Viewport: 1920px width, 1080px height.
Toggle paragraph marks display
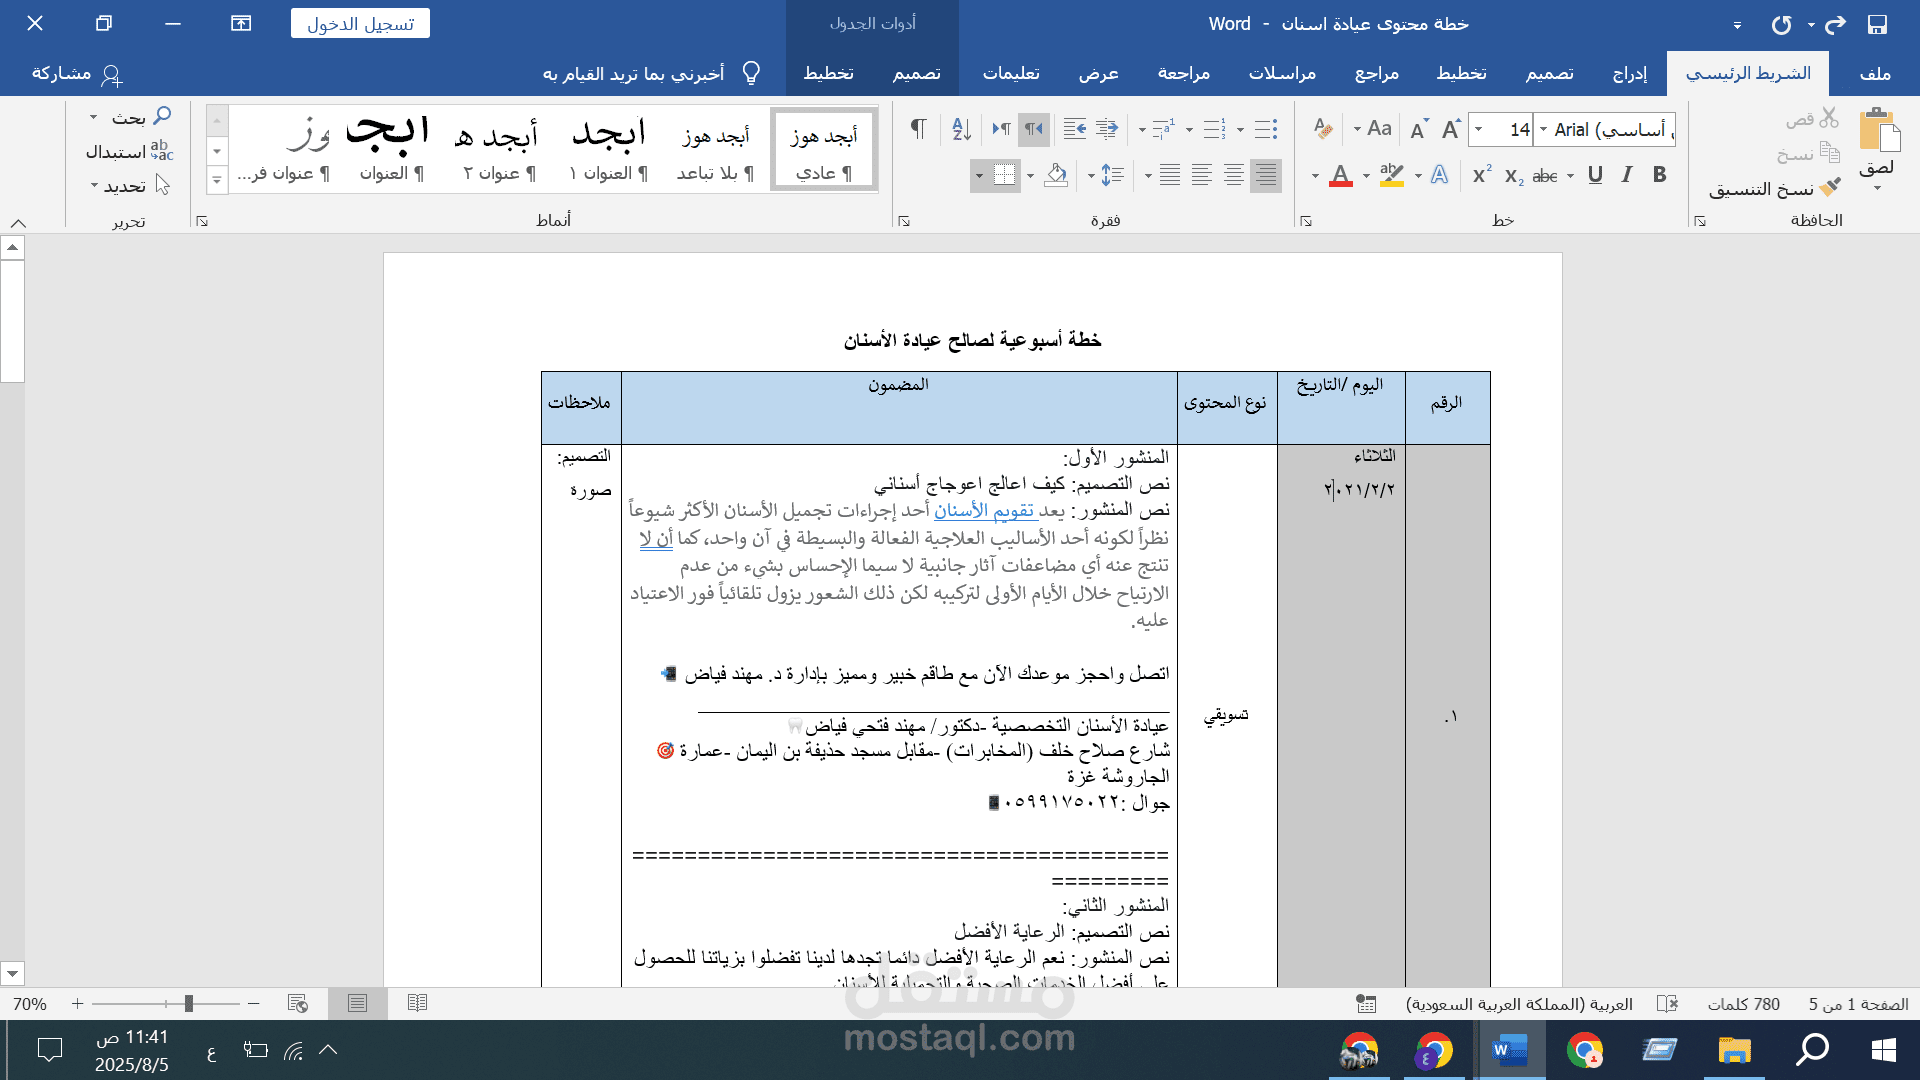(917, 129)
